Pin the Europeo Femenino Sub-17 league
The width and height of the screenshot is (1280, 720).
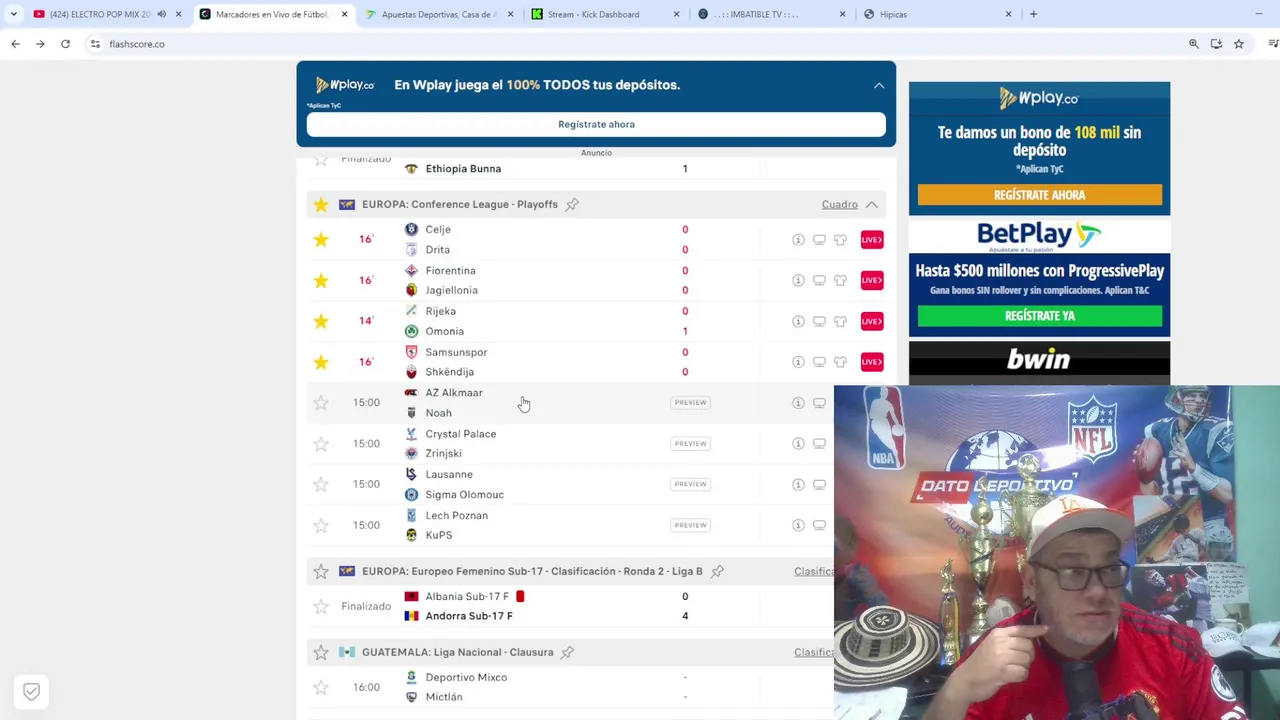click(717, 572)
